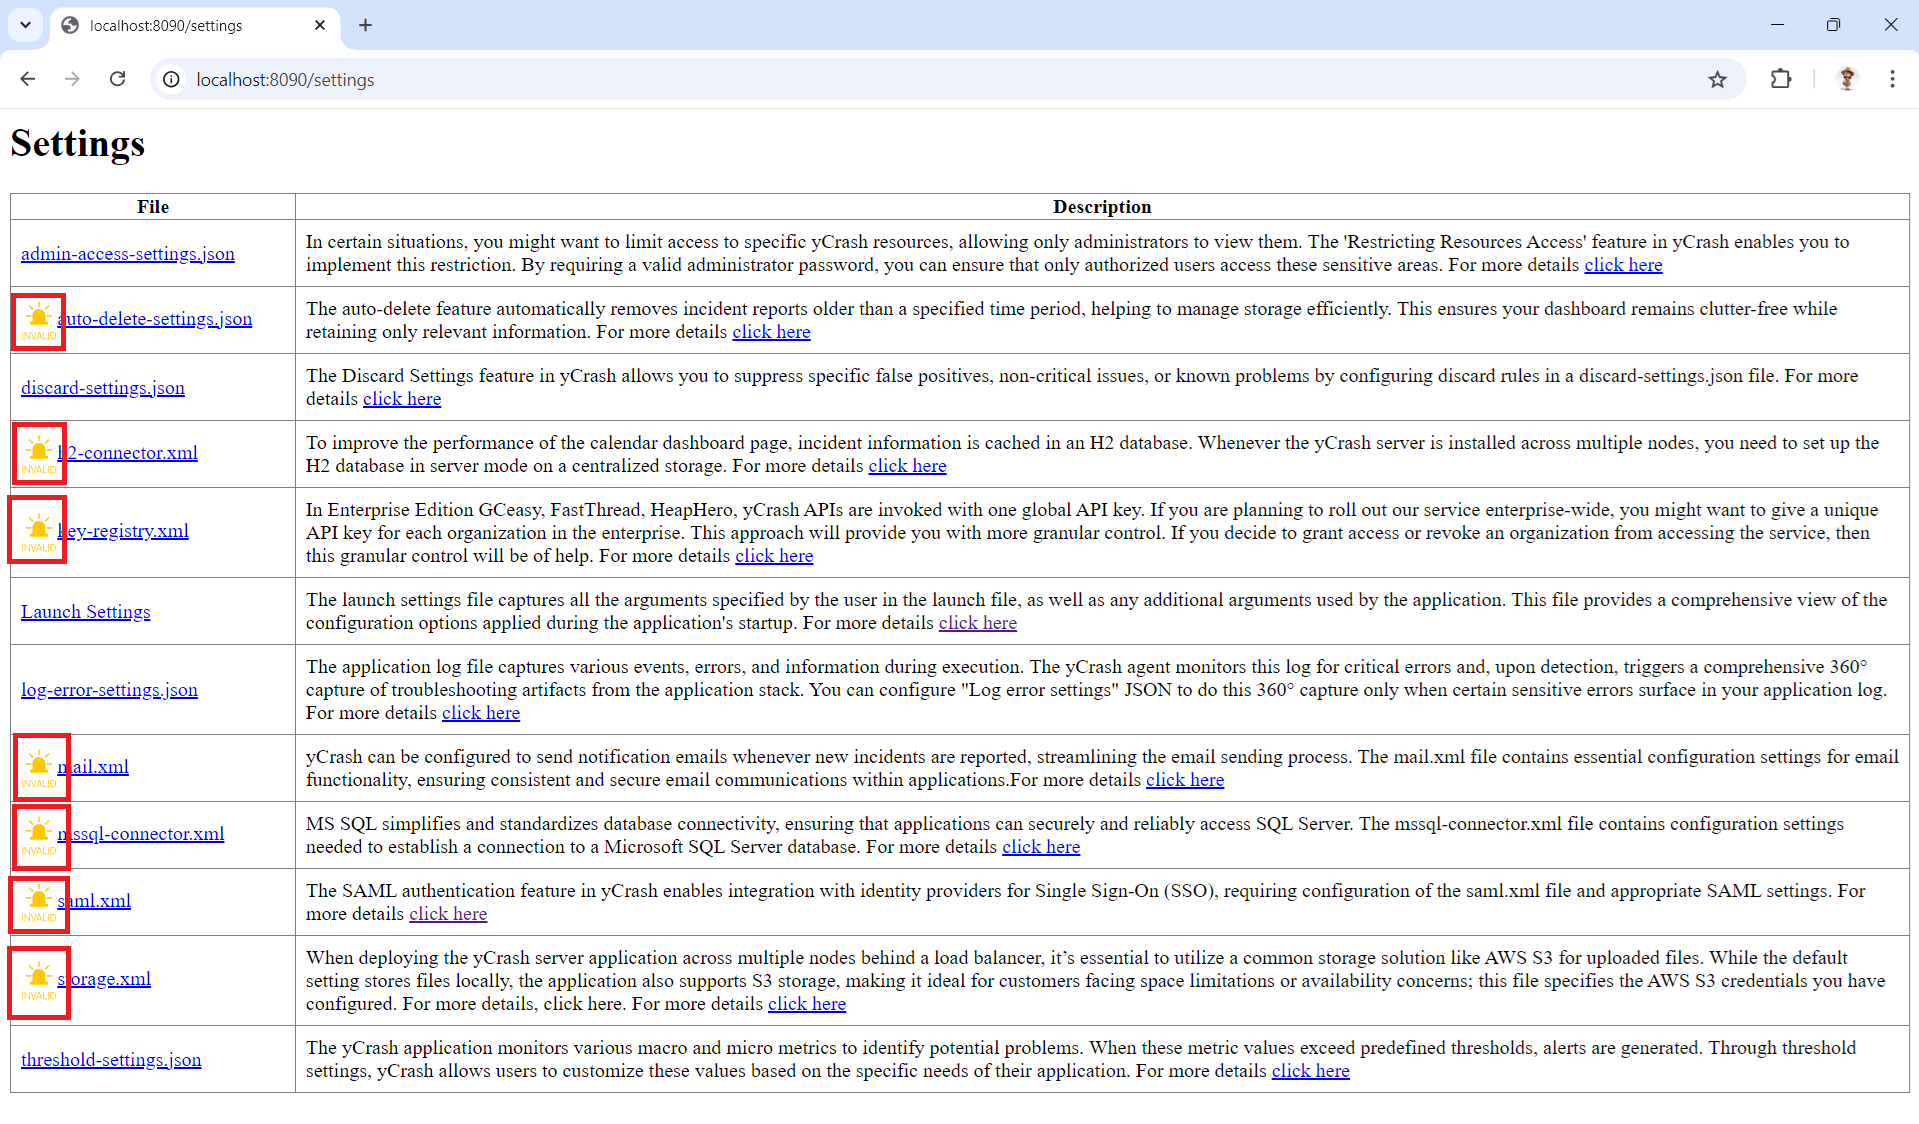Screen dimensions: 1919x1124
Task: Open a new browser tab
Action: click(x=365, y=25)
